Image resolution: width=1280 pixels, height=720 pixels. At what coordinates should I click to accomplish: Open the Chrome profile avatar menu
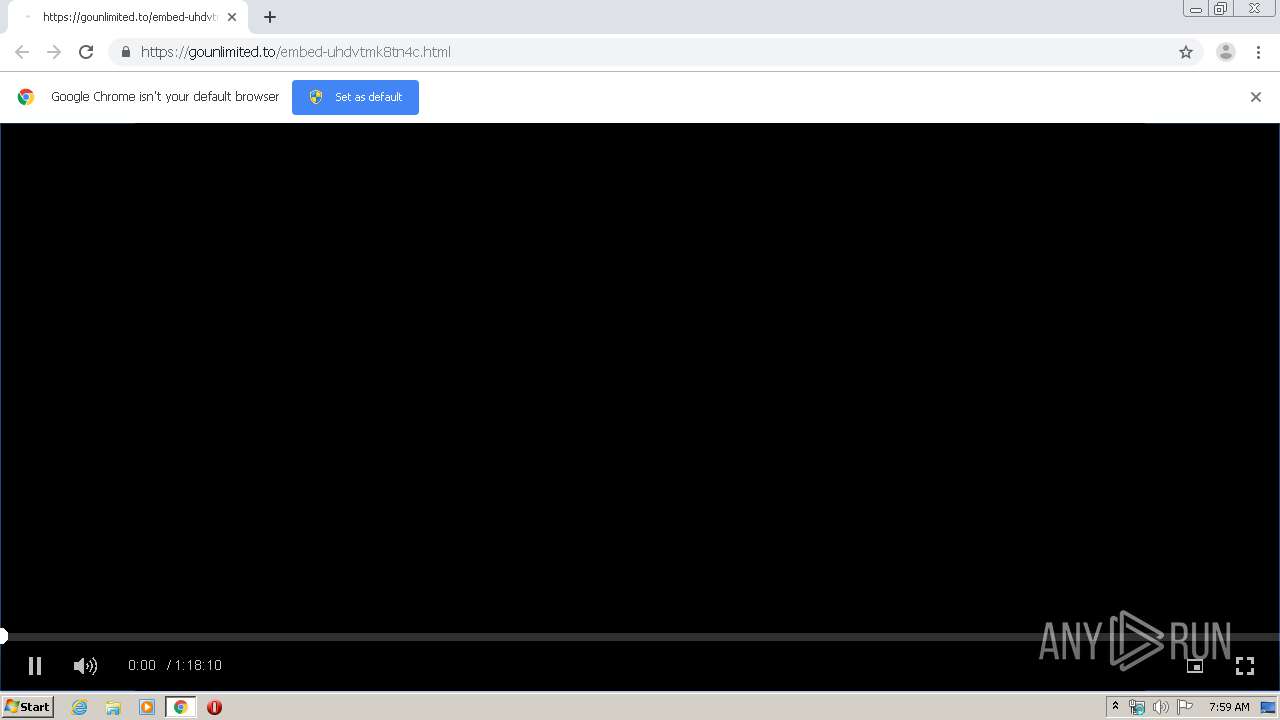pos(1226,52)
